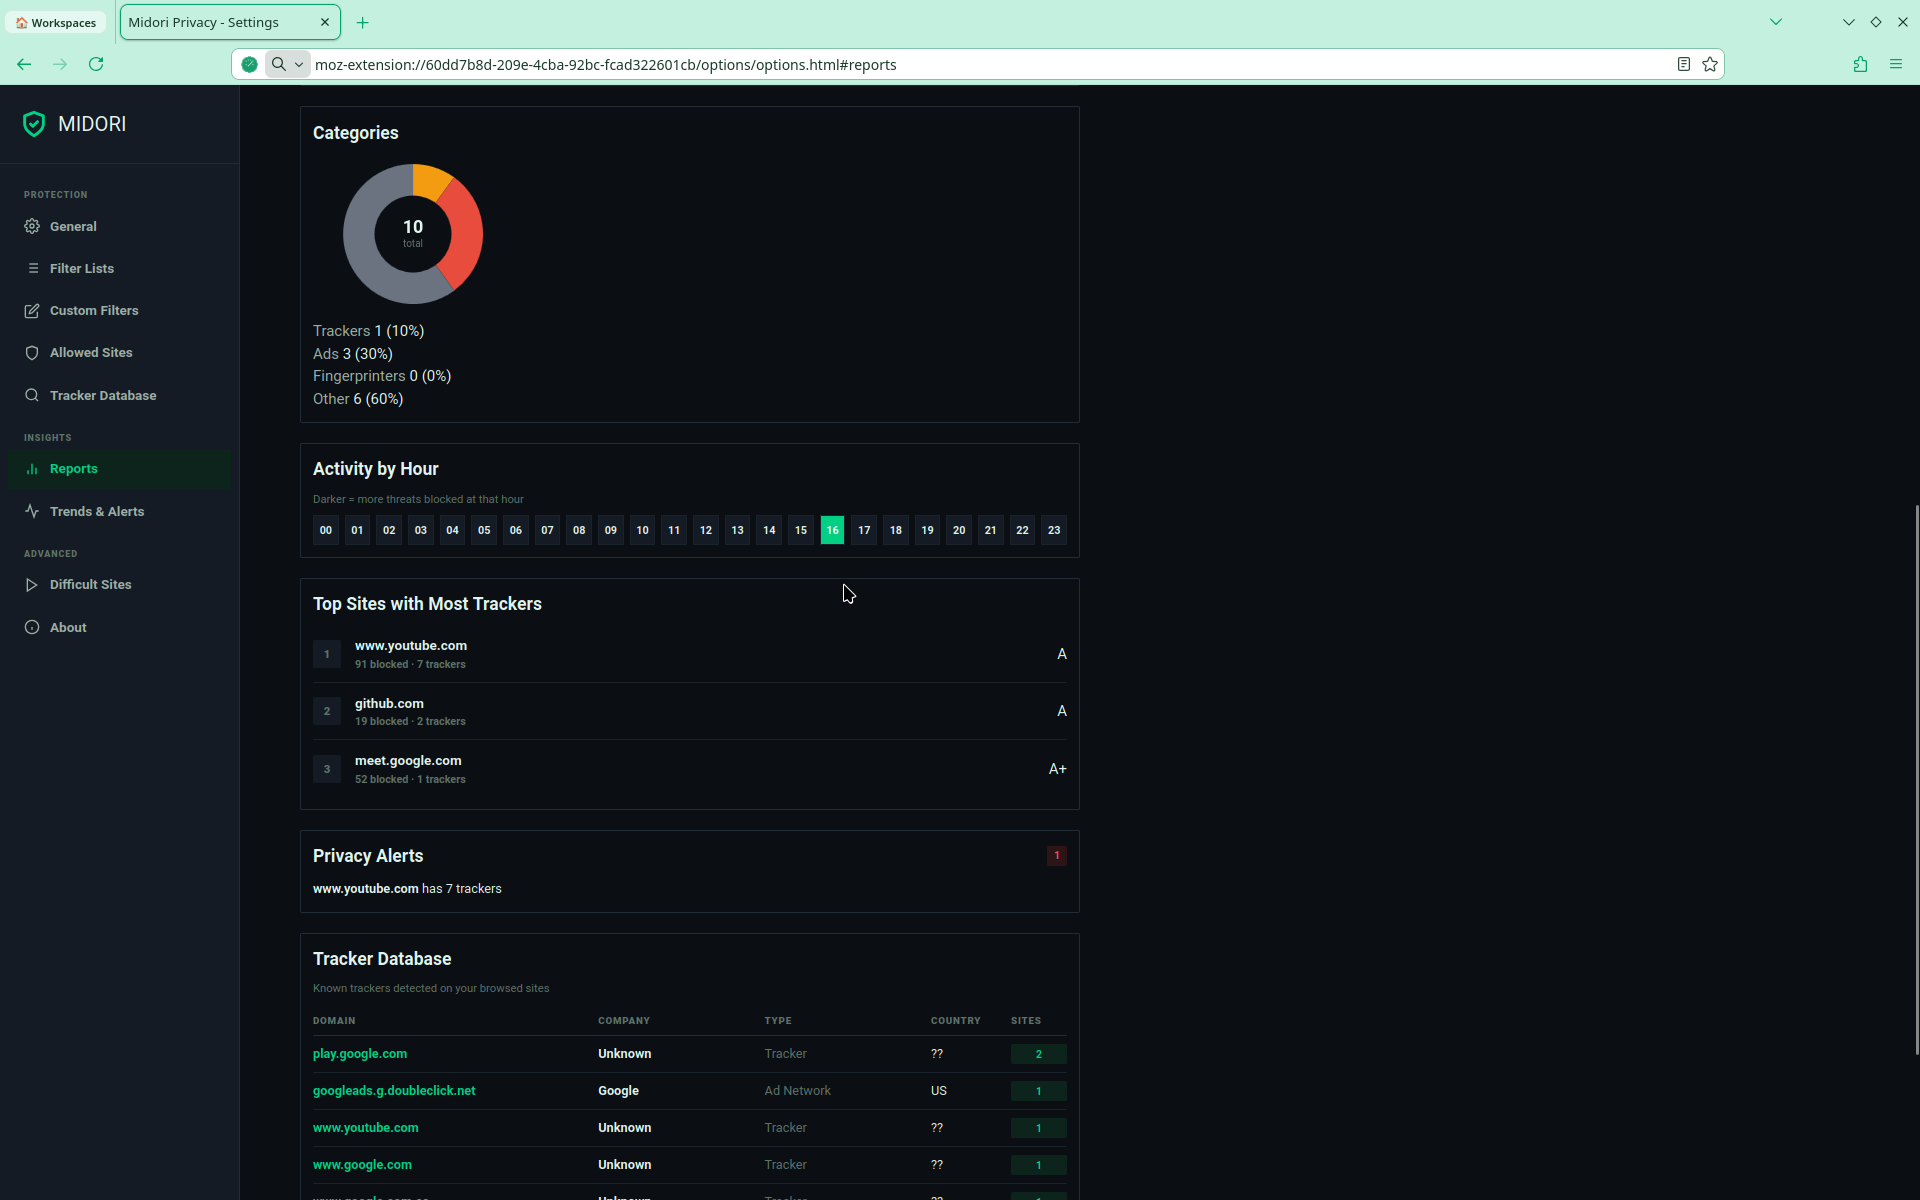Bookmark this page with the star icon
The image size is (1920, 1200).
tap(1710, 64)
